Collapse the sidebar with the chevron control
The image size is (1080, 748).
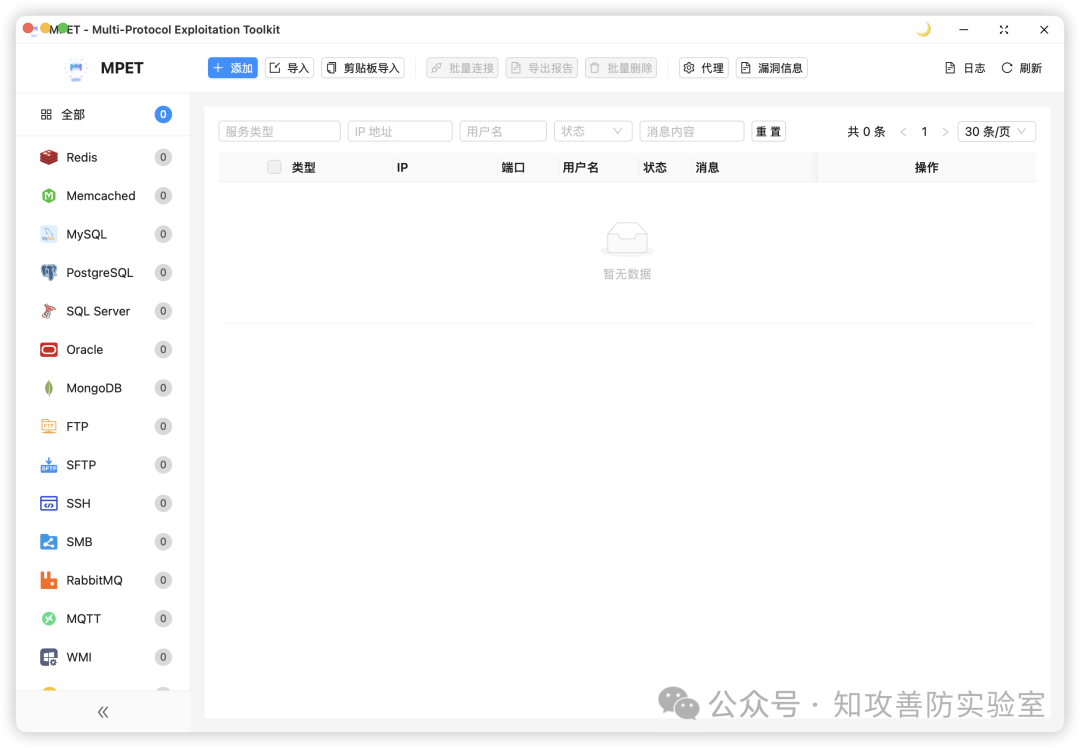102,712
